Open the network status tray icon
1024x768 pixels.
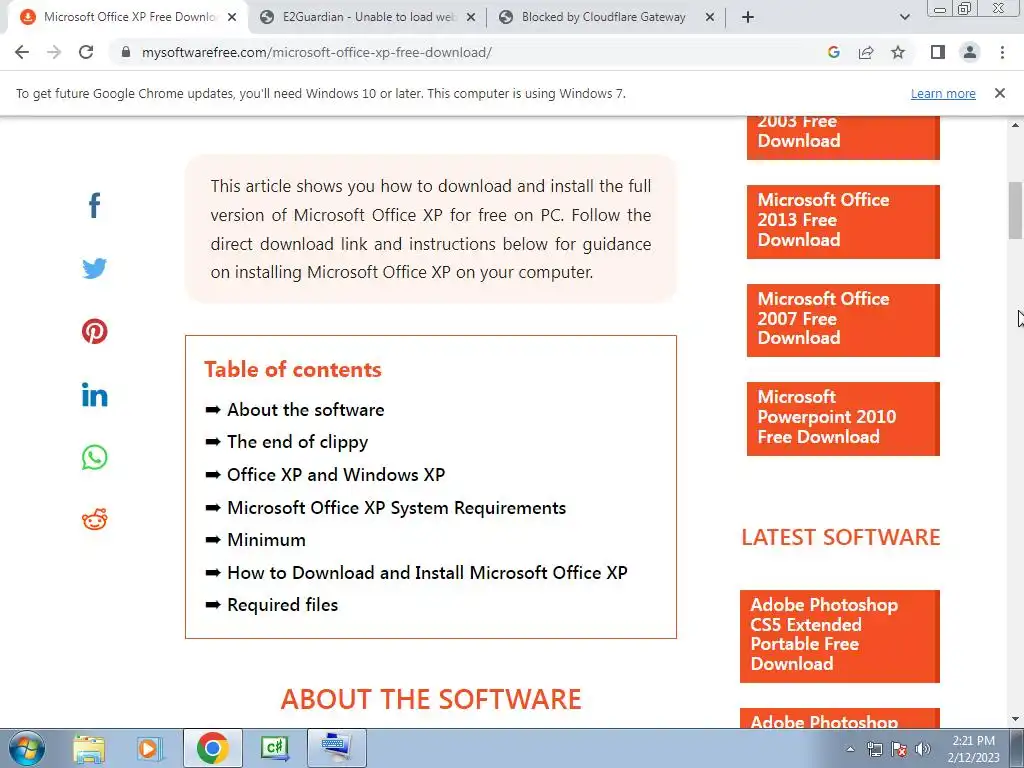click(x=874, y=749)
